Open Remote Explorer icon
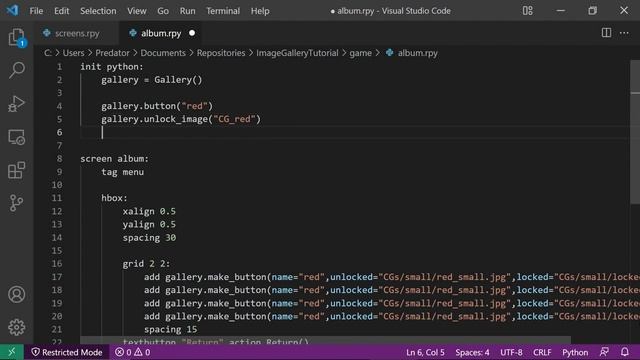The width and height of the screenshot is (640, 360). [x=16, y=137]
